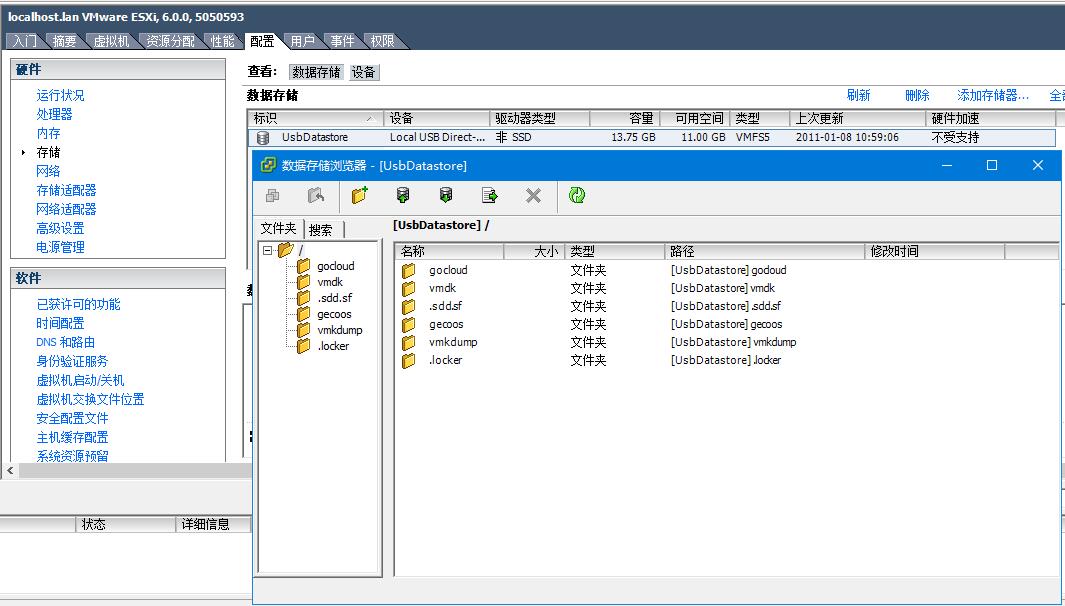The width and height of the screenshot is (1065, 606).
Task: Click the vmdk folder icon in file list
Action: point(408,288)
